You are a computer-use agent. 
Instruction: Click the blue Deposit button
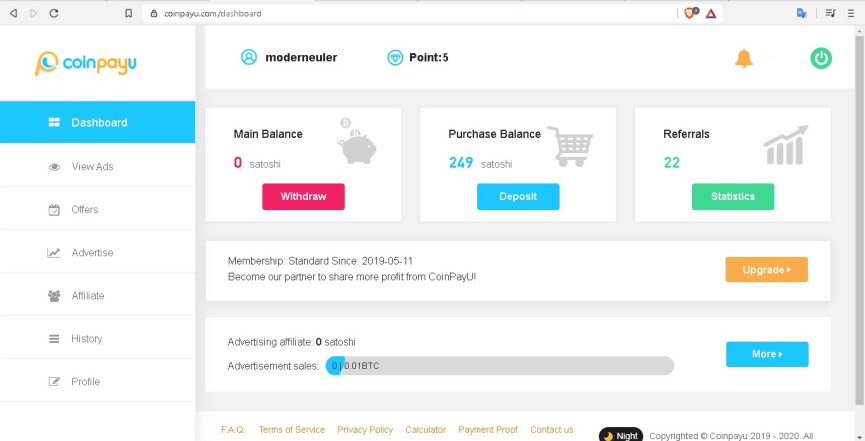tap(518, 196)
